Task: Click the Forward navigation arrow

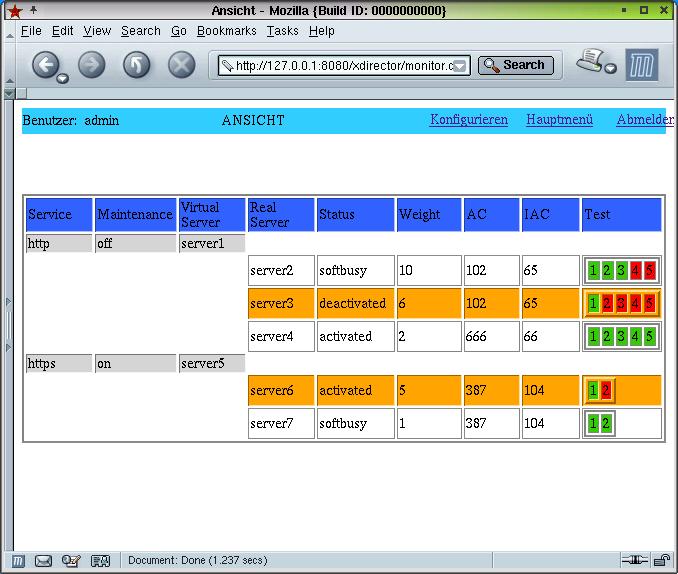Action: 91,65
